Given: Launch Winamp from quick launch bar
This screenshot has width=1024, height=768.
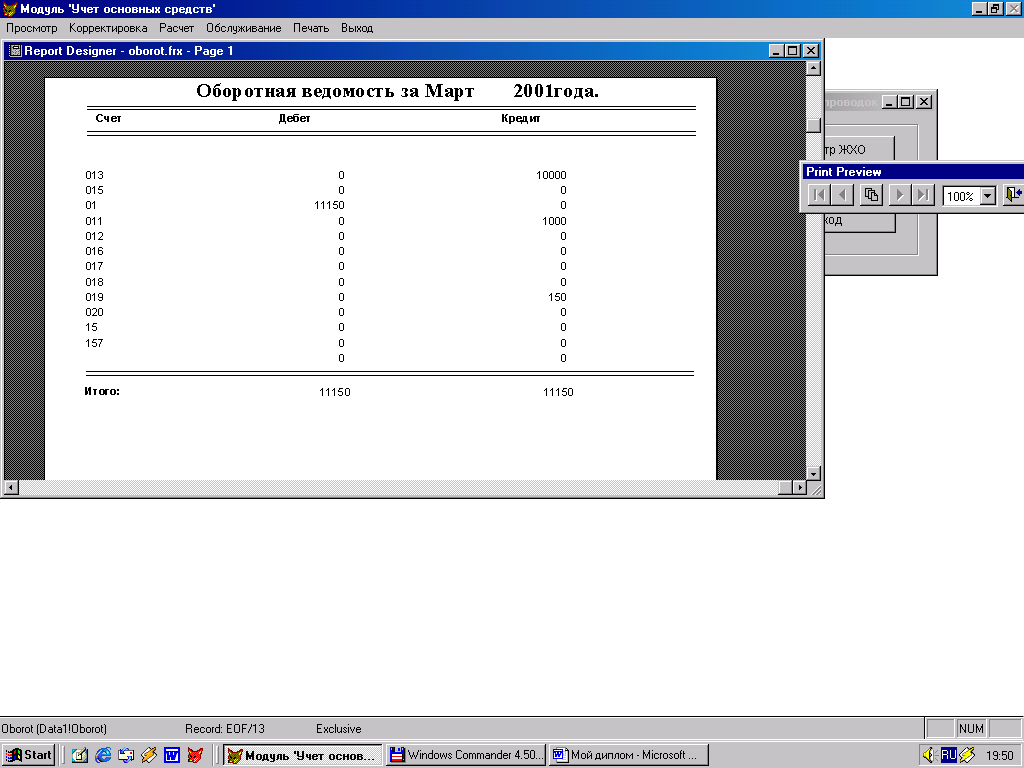Looking at the screenshot, I should (149, 755).
